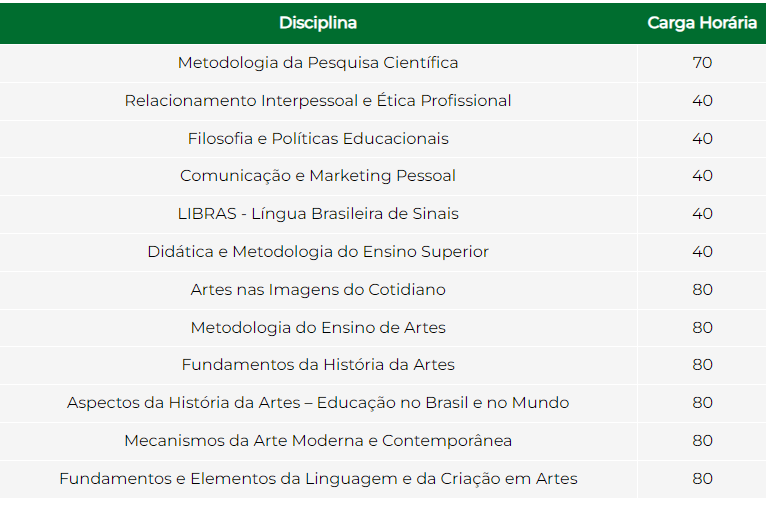Click hours value for Artes nas Imagens
Viewport: 766px width, 506px height.
[702, 290]
